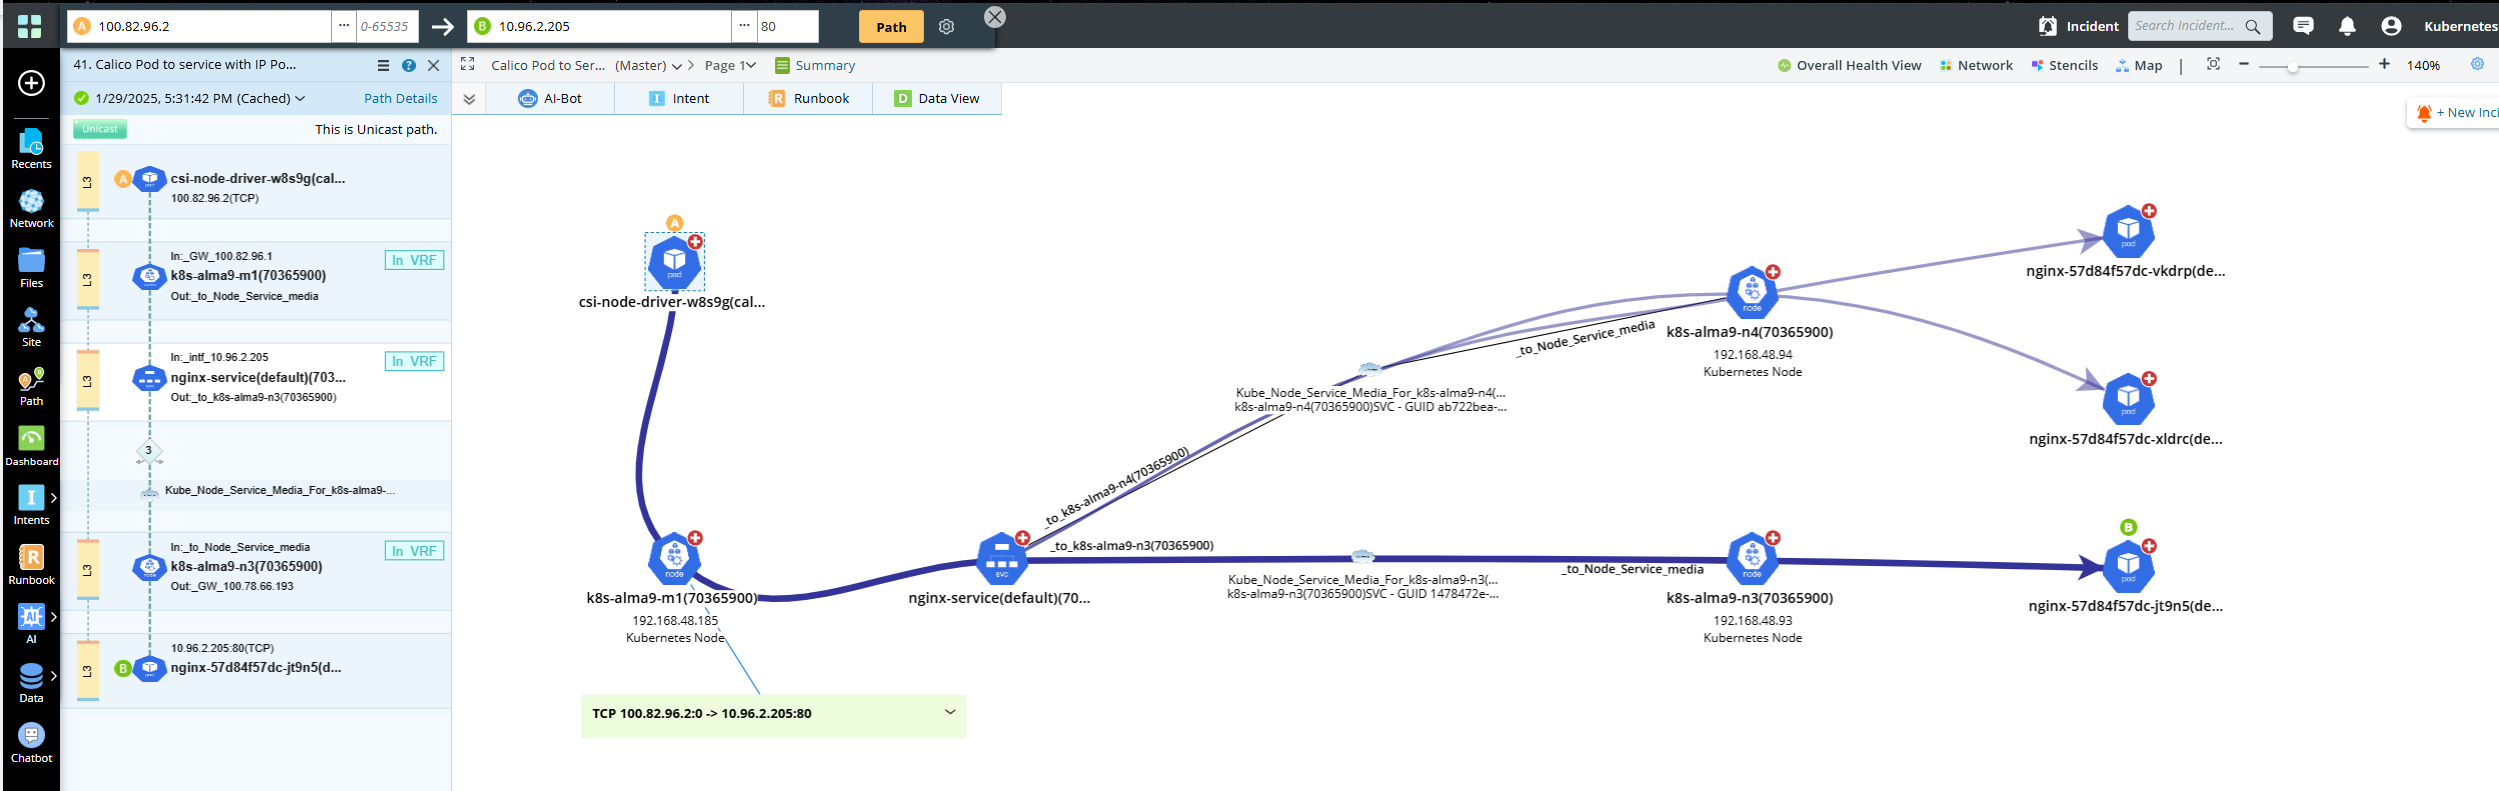Viewport: 2499px width, 791px height.
Task: Zoom in with plus icon
Action: [x=2384, y=64]
